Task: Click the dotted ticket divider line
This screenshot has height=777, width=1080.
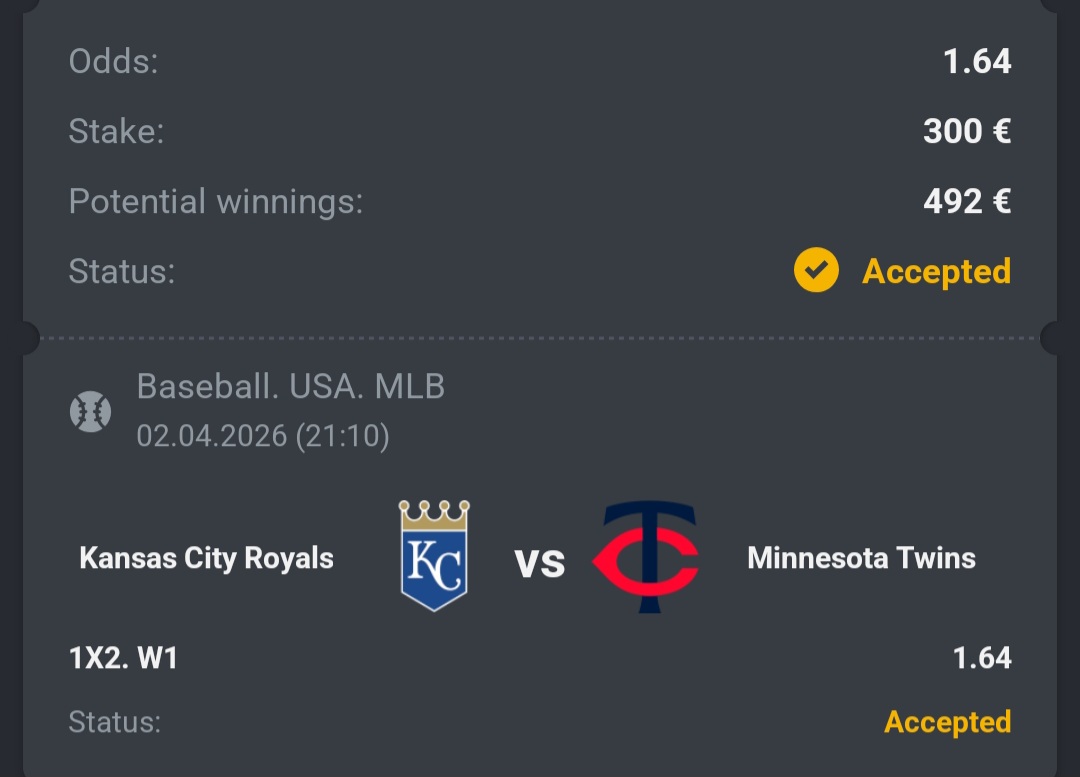Action: pyautogui.click(x=540, y=338)
